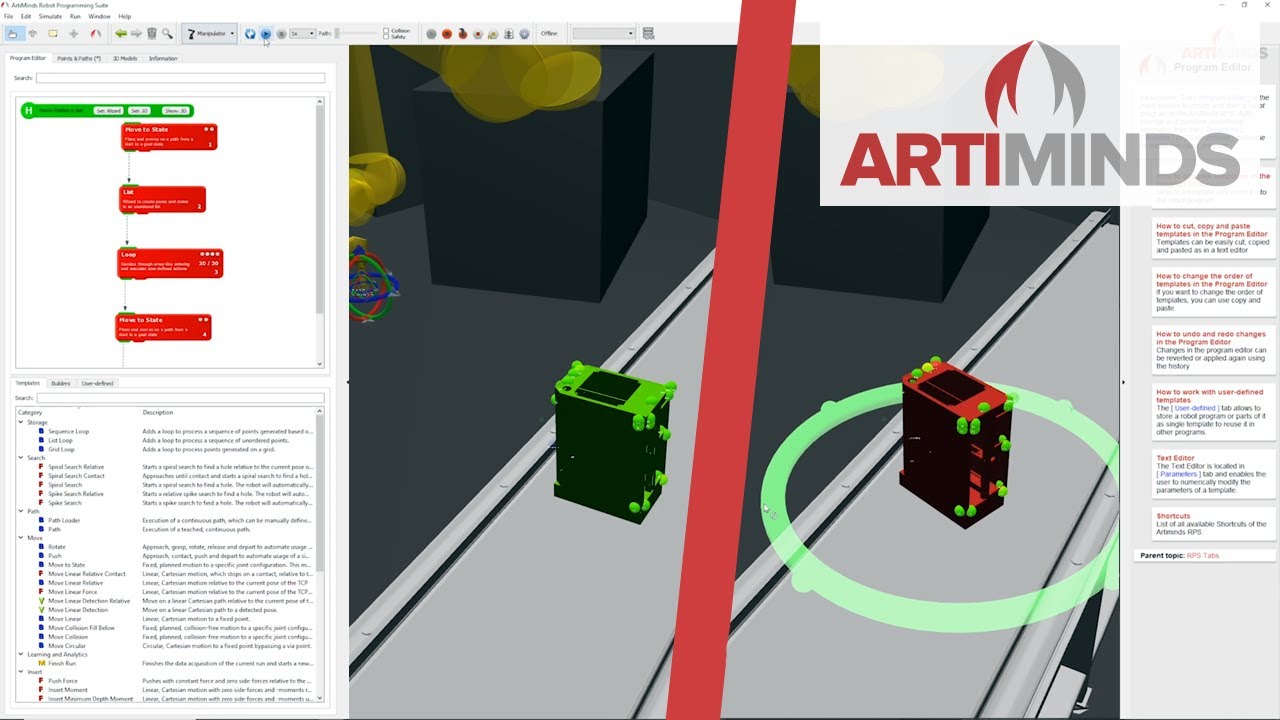Collapse the Storage category
This screenshot has width=1280, height=720.
point(20,422)
